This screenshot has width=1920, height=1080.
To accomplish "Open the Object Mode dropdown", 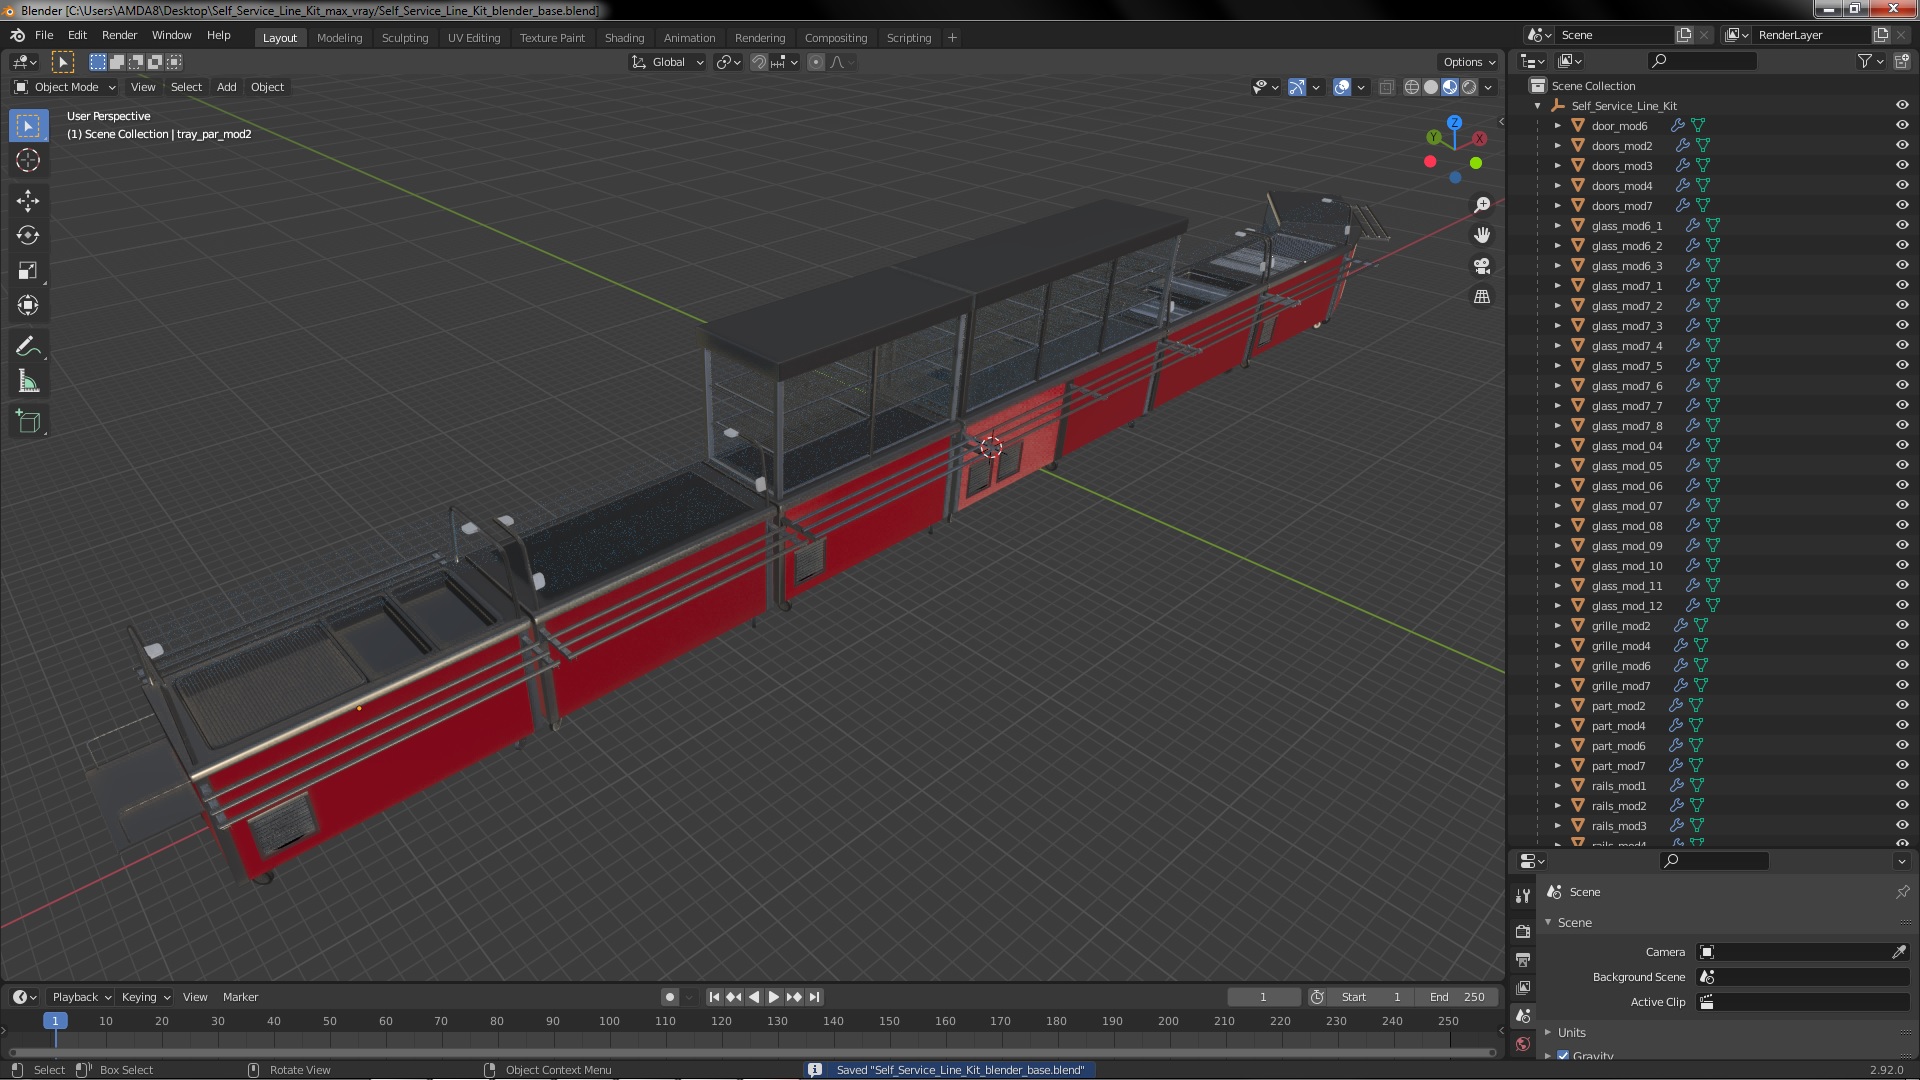I will tap(65, 87).
